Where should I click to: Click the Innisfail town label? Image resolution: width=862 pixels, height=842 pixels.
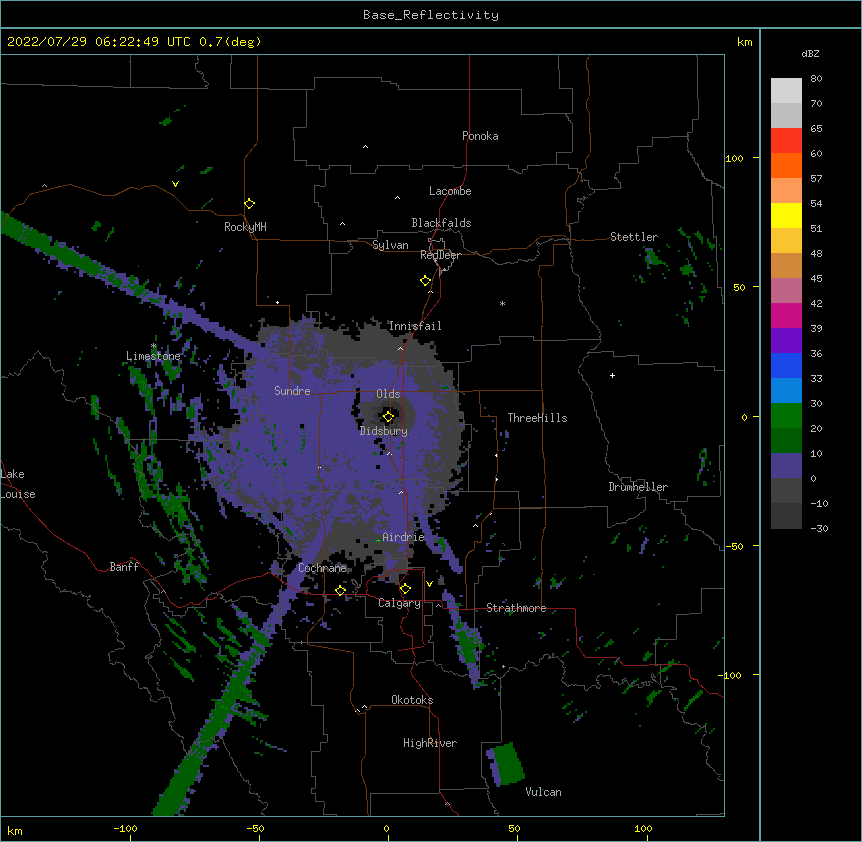point(415,326)
